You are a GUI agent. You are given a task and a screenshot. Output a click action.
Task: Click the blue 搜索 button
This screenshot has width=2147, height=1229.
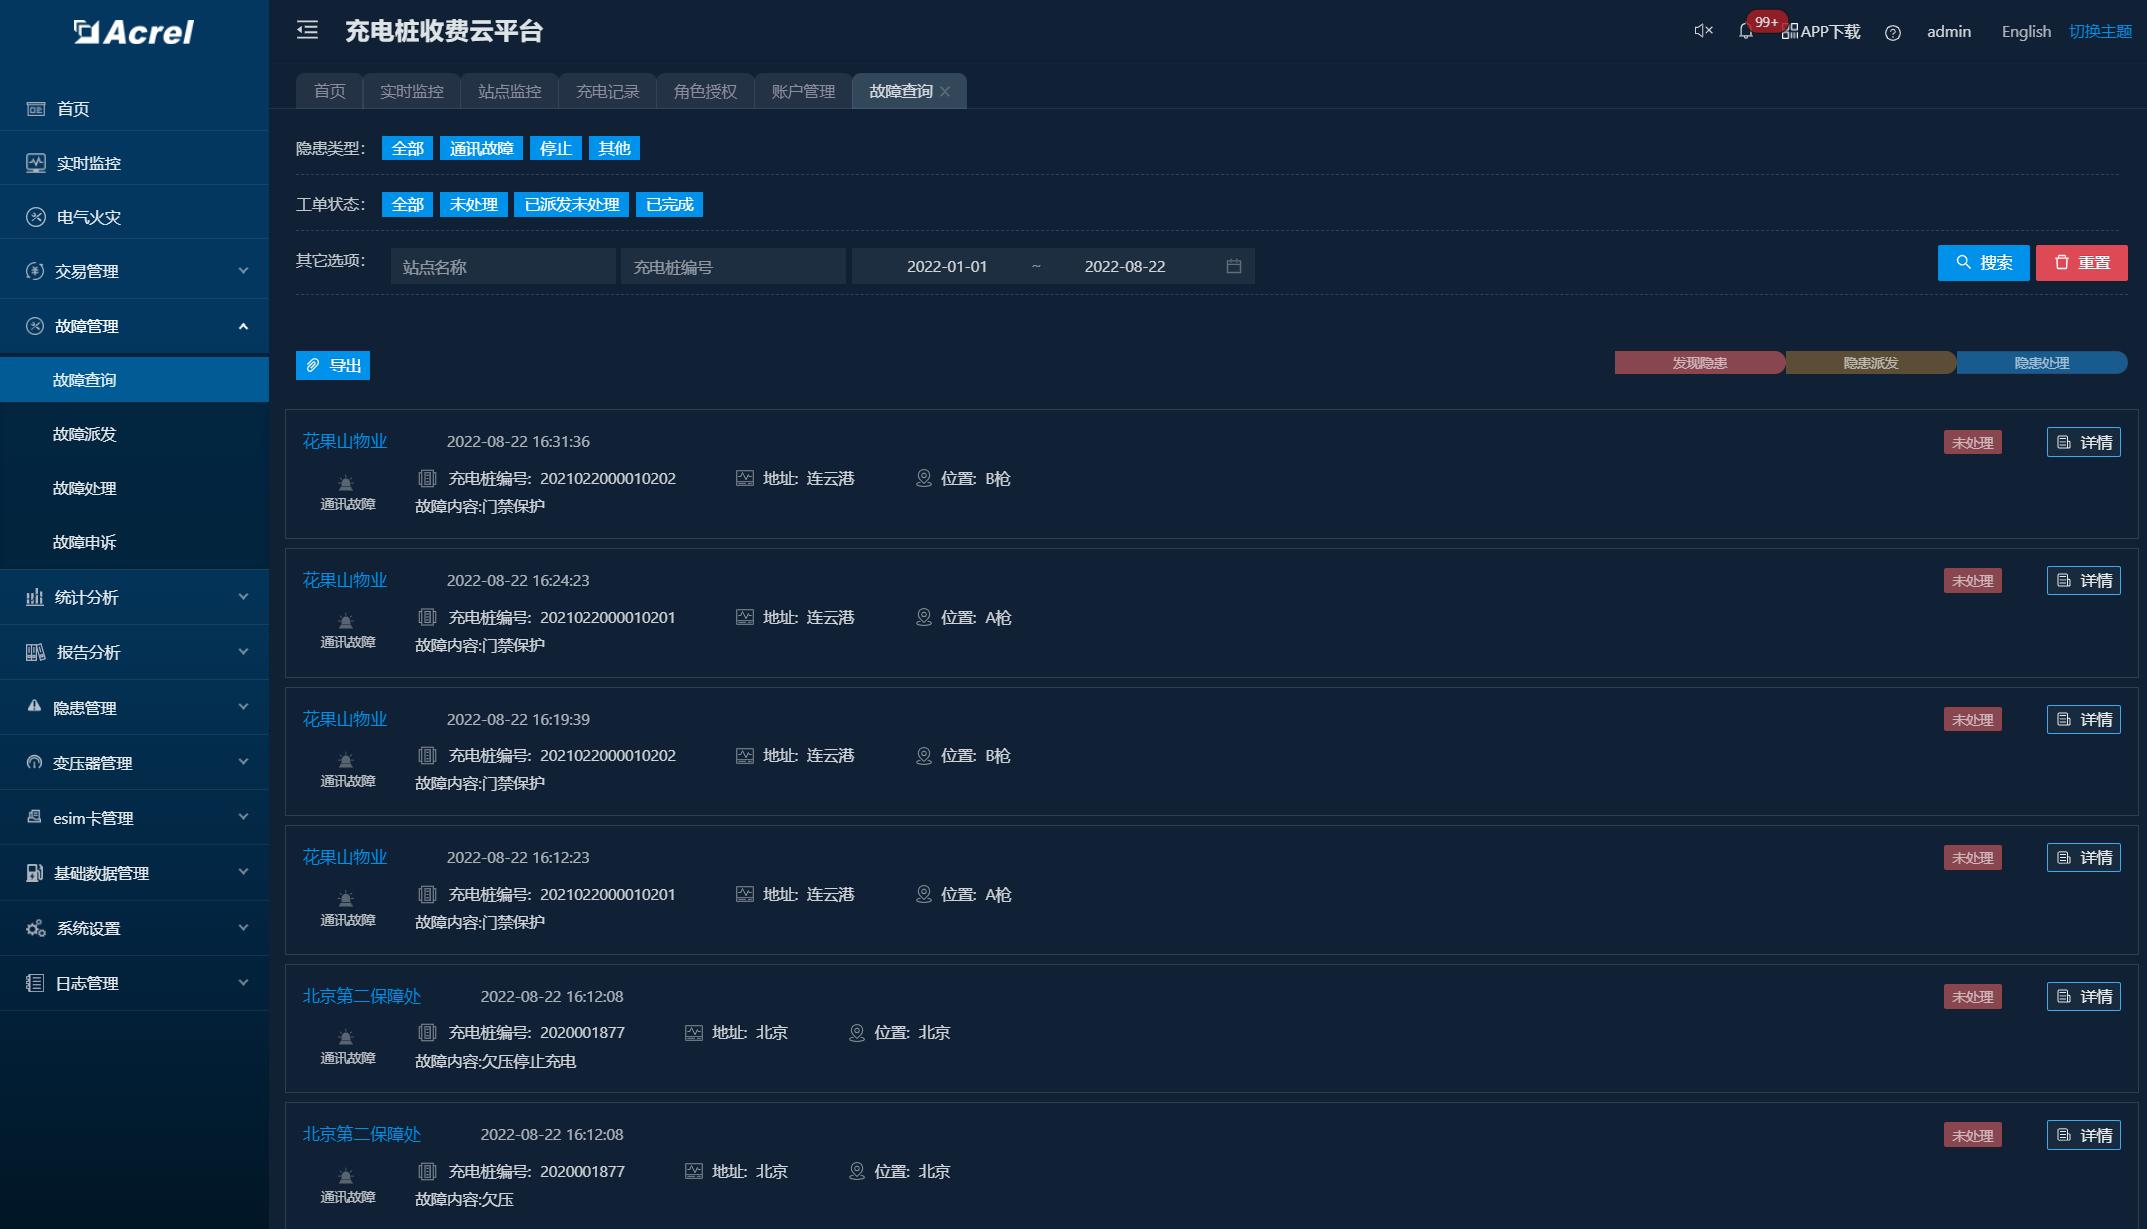tap(1983, 263)
